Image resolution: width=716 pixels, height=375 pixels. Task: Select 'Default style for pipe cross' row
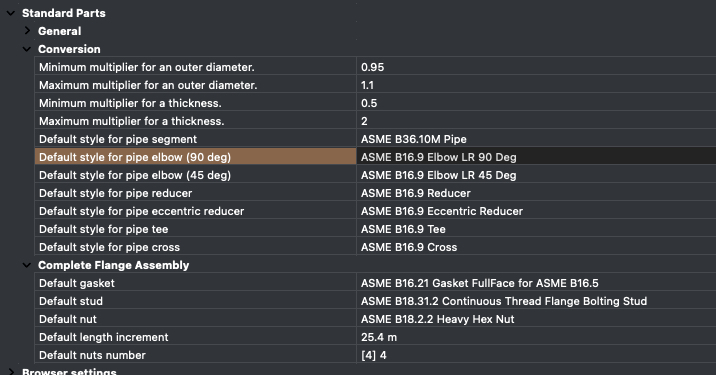[195, 247]
